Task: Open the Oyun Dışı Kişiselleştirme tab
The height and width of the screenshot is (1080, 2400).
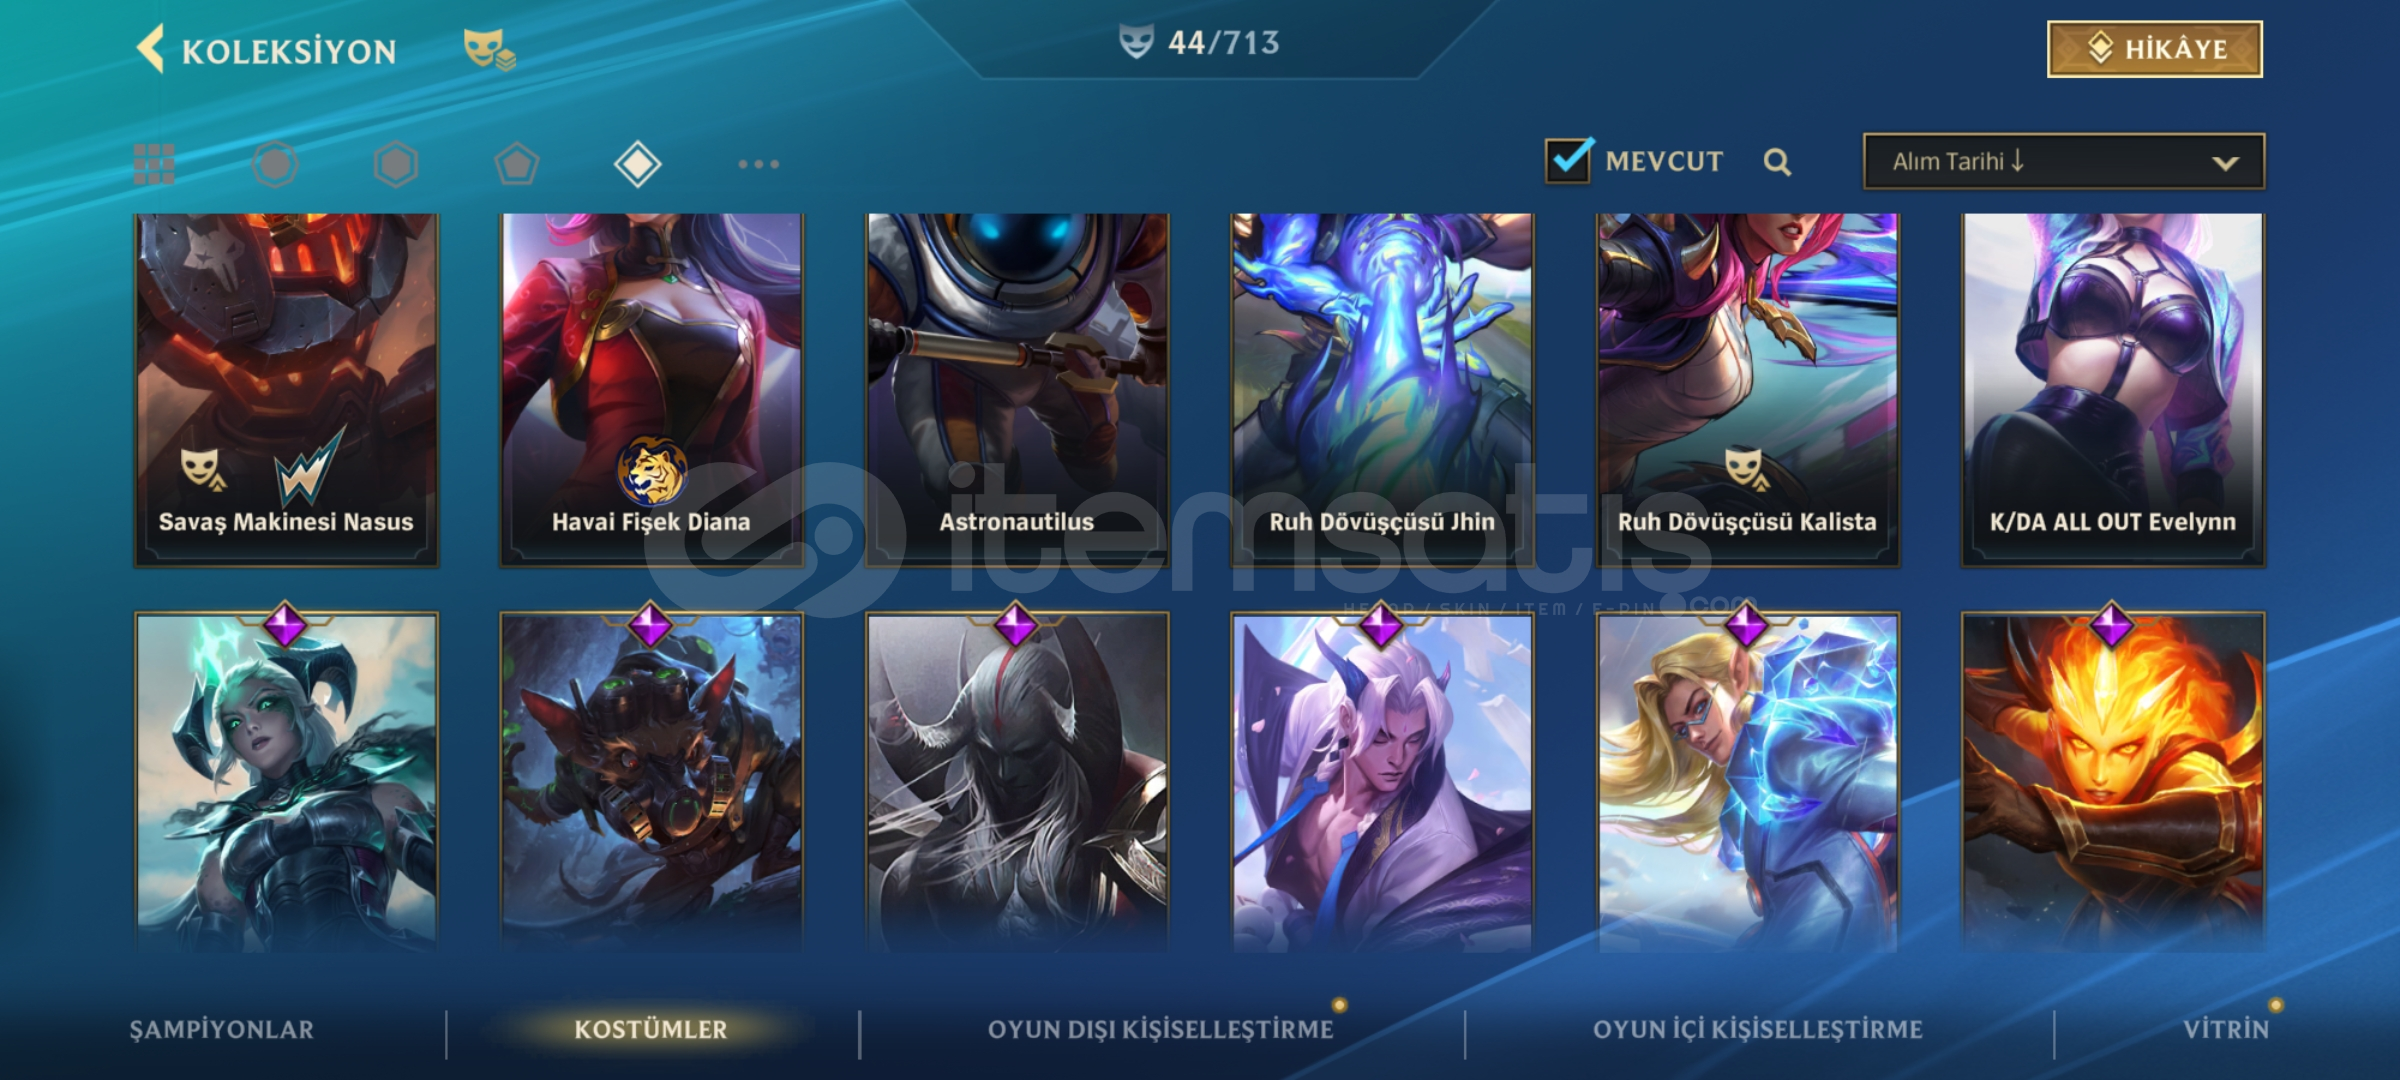Action: coord(1161,1030)
